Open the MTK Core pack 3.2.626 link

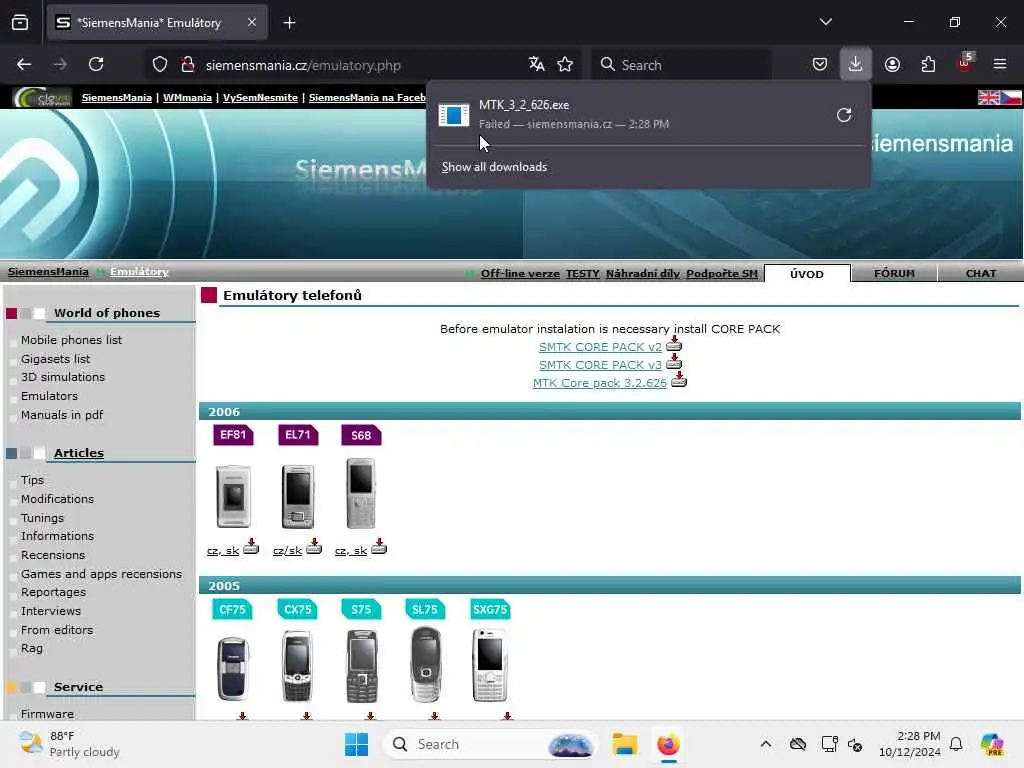click(600, 383)
